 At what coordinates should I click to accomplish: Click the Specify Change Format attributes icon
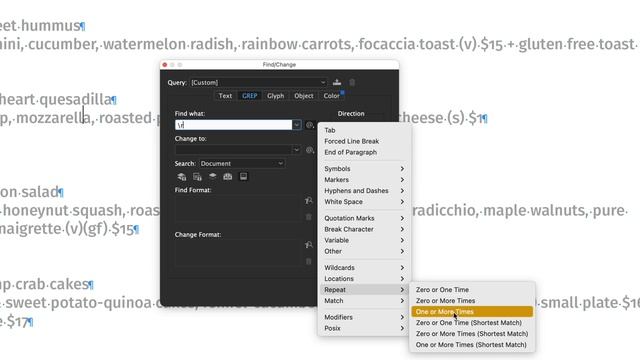point(309,245)
